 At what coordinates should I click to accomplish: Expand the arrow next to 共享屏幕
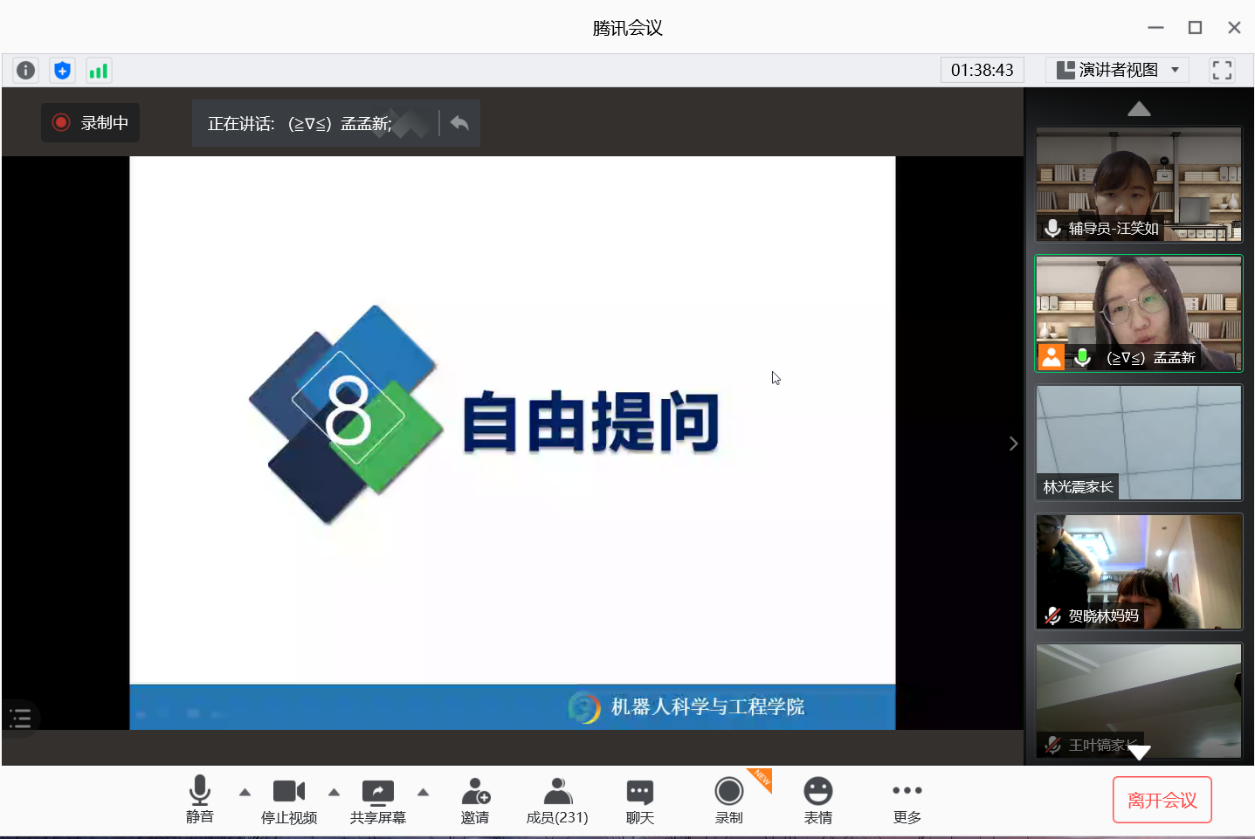(423, 792)
